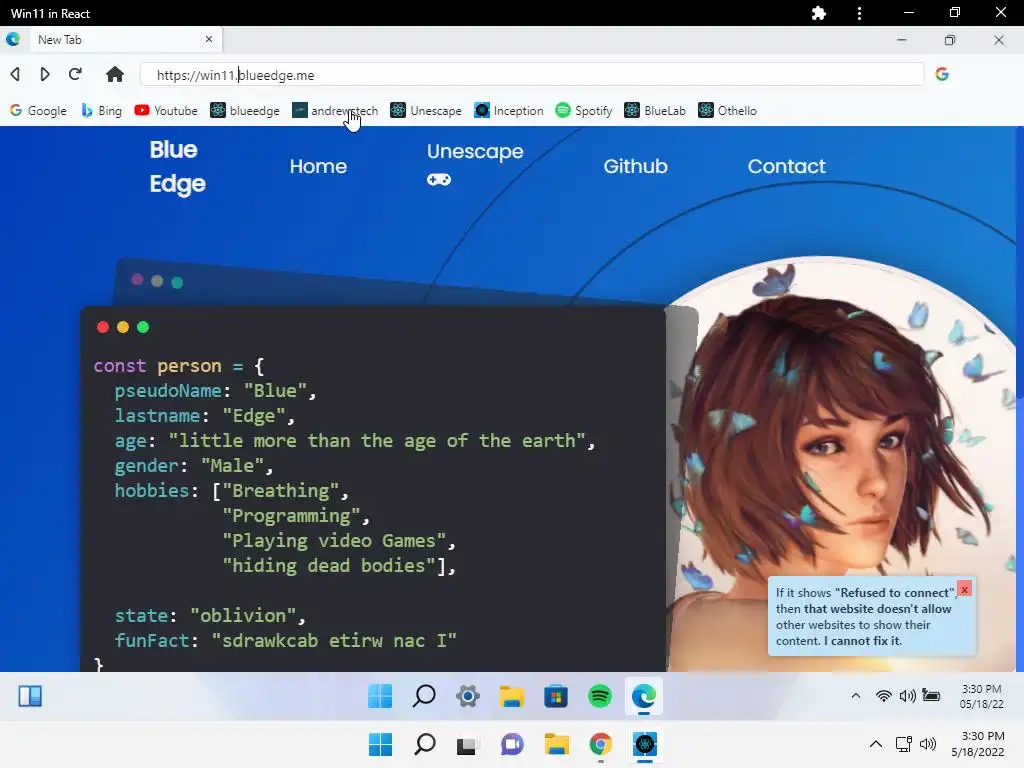The height and width of the screenshot is (768, 1024).
Task: Open Search on the outer taskbar
Action: 424,744
